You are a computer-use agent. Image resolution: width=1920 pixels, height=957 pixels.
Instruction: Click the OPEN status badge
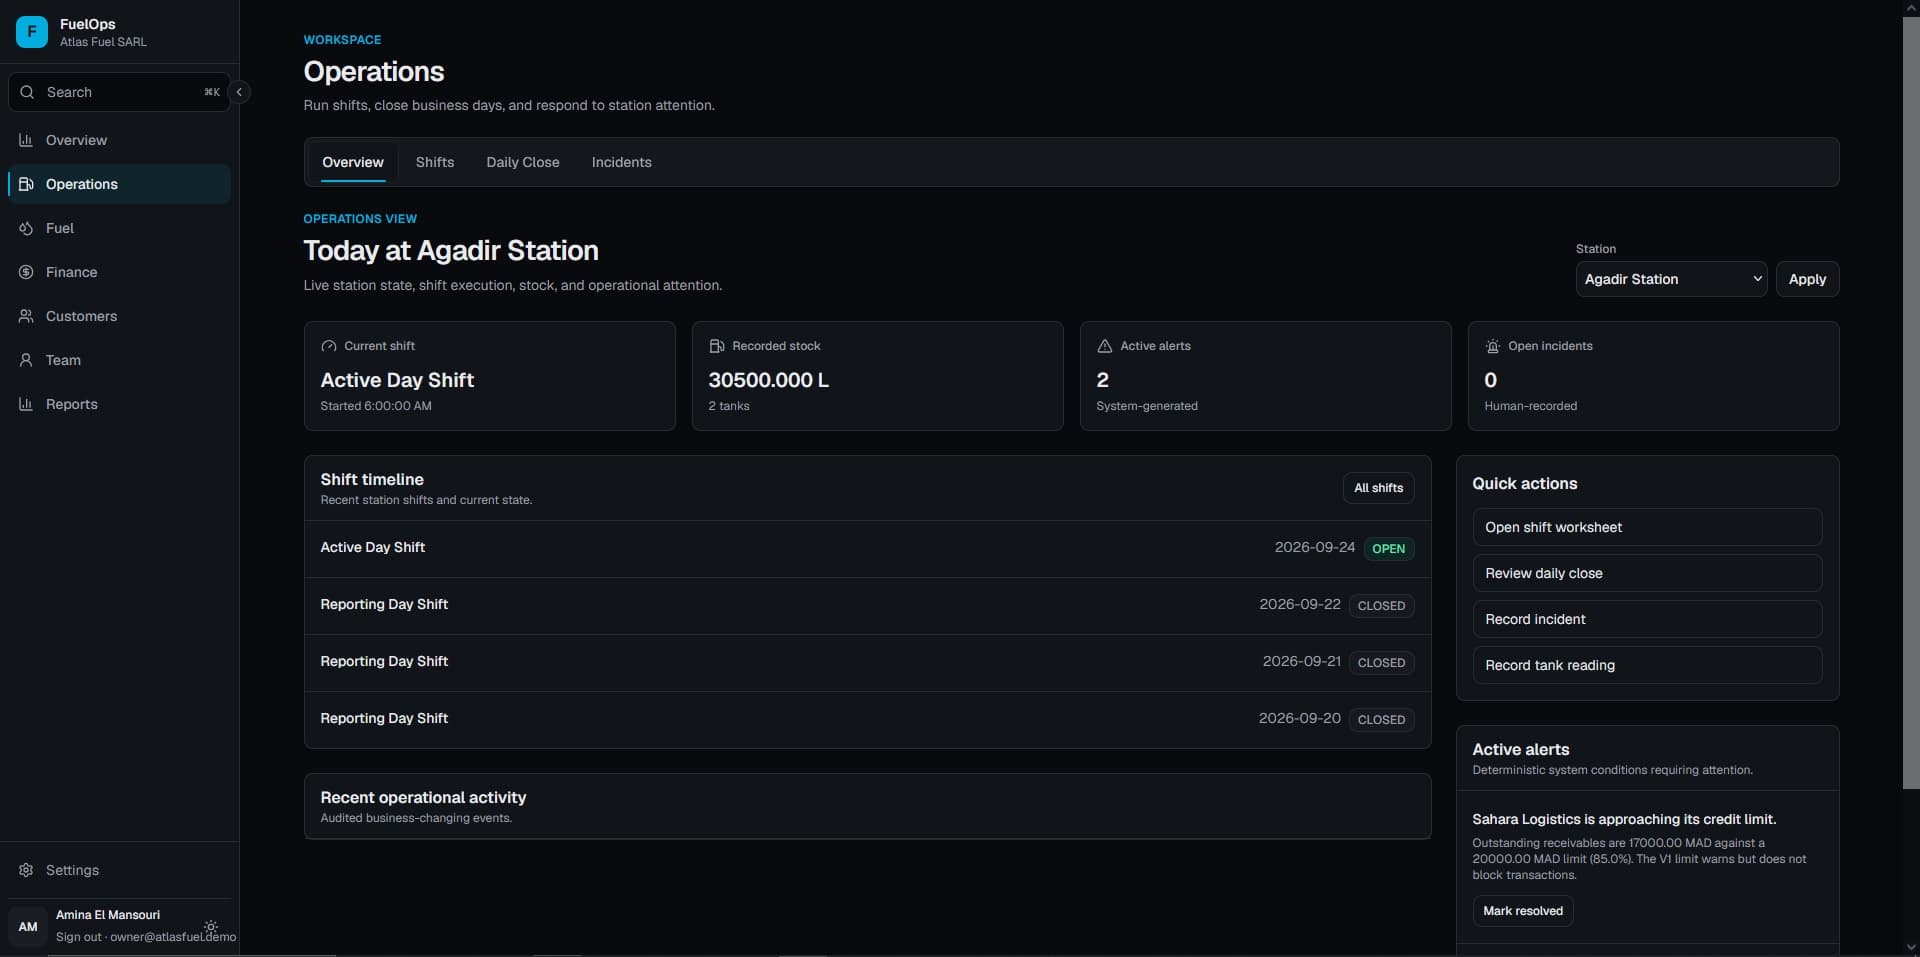[x=1388, y=549]
